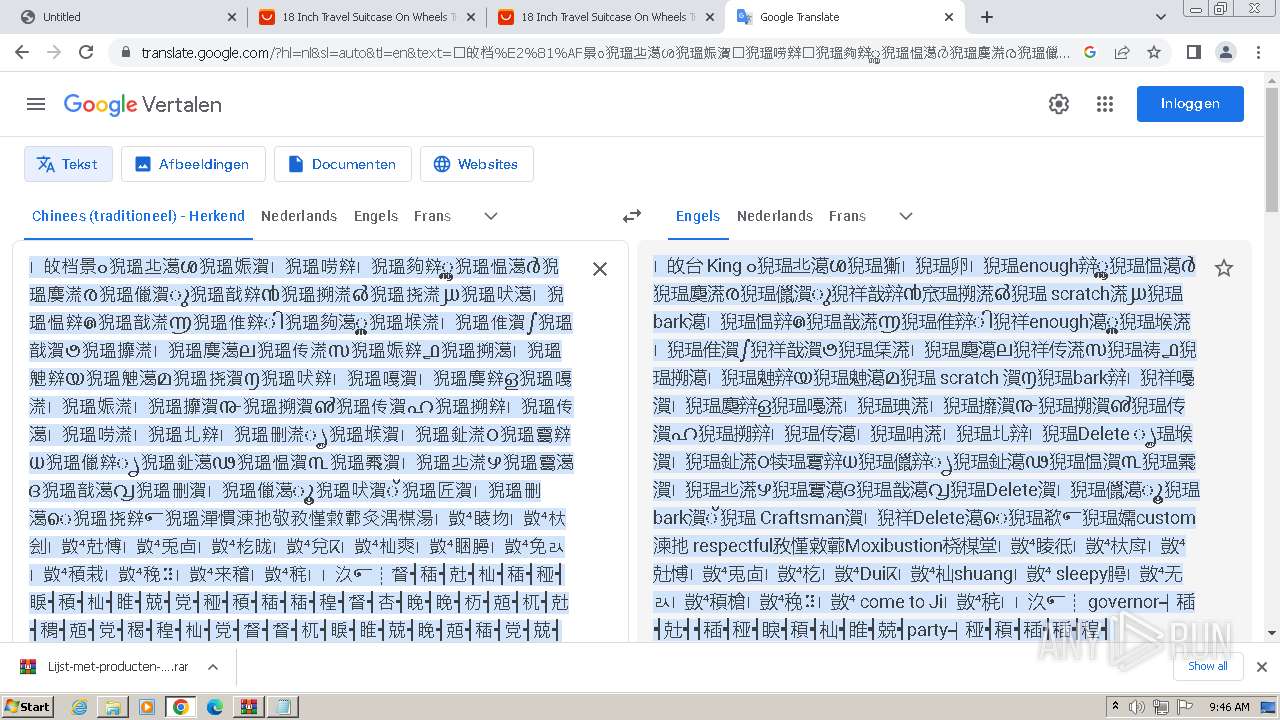This screenshot has height=720, width=1280.
Task: View site information lock icon
Action: pos(125,52)
